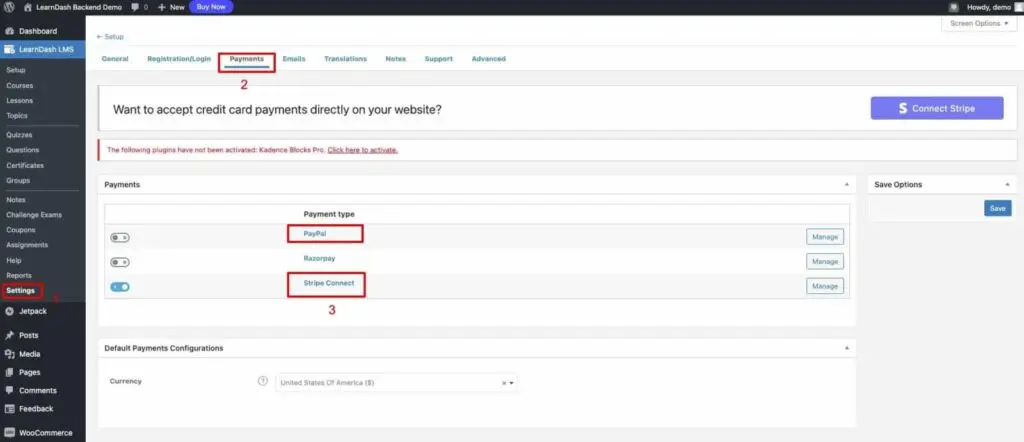The width and height of the screenshot is (1024, 442).
Task: Clear the currency selection with the x icon
Action: (x=504, y=383)
